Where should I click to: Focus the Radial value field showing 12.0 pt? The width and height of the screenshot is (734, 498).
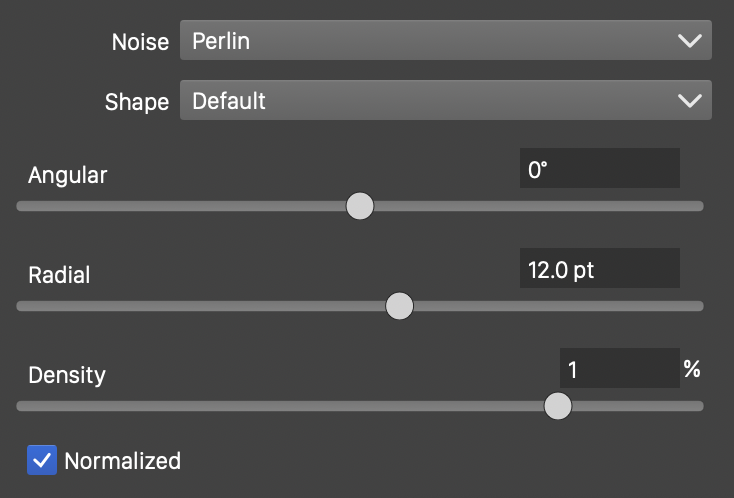(599, 269)
